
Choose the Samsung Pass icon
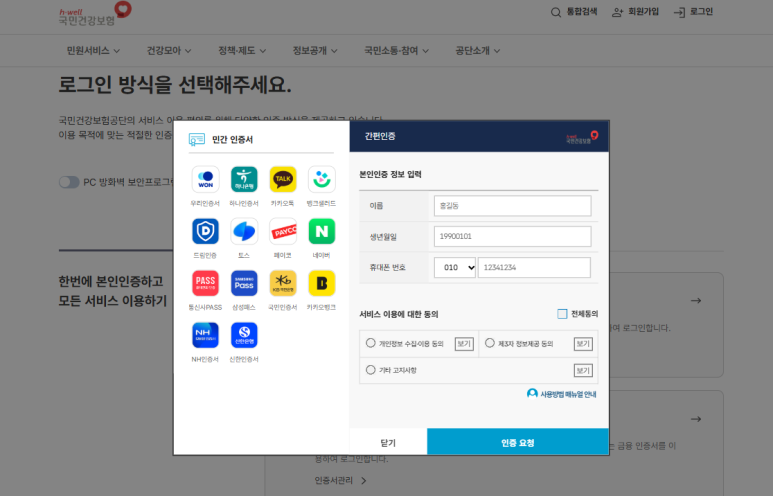click(244, 283)
